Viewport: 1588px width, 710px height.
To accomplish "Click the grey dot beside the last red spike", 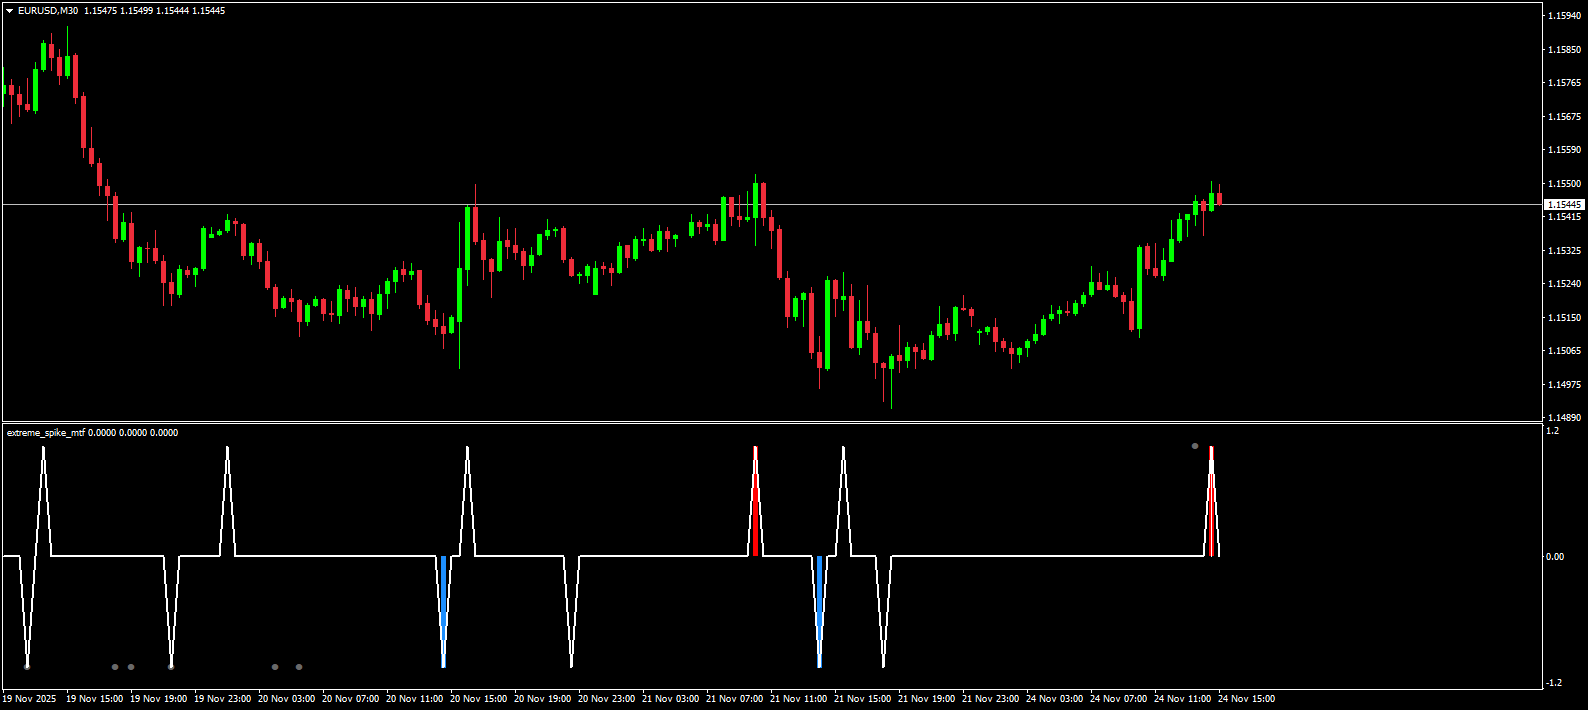I will coord(1195,446).
